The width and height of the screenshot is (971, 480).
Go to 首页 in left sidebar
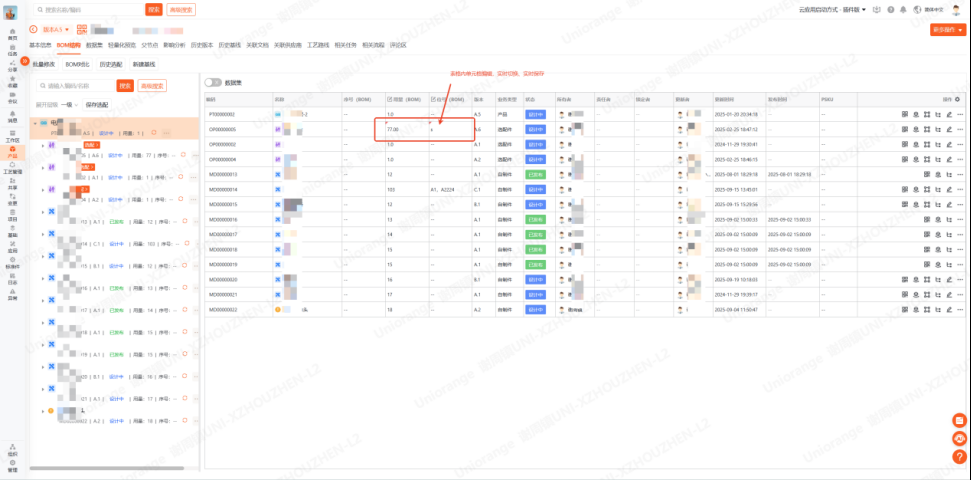(12, 35)
